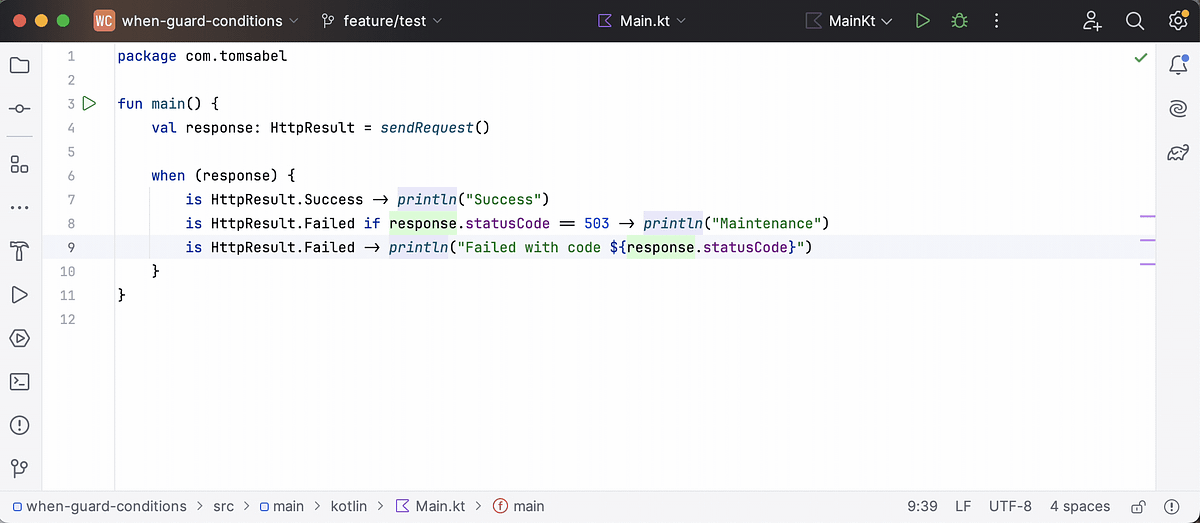Click the "Success" string literal
The height and width of the screenshot is (523, 1200).
coord(504,199)
